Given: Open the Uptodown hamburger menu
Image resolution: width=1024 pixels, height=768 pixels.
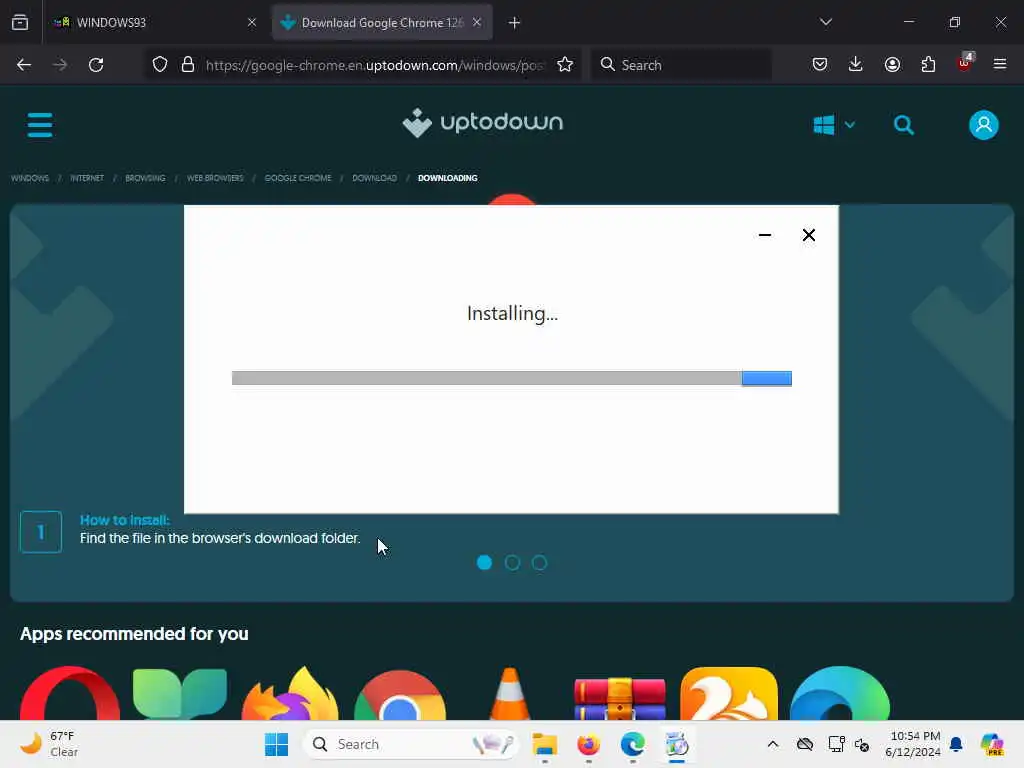Looking at the screenshot, I should click(x=40, y=125).
